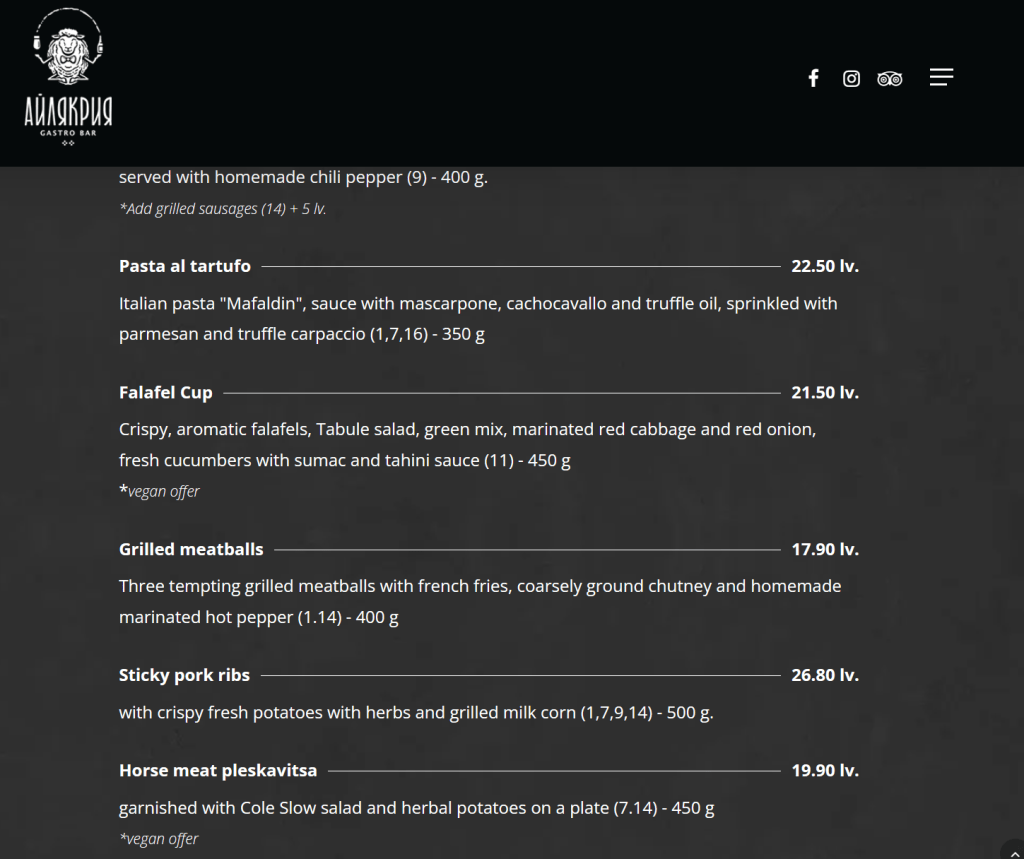The image size is (1024, 859).
Task: Click the vegan offer note under Falafel Cup
Action: tap(160, 491)
